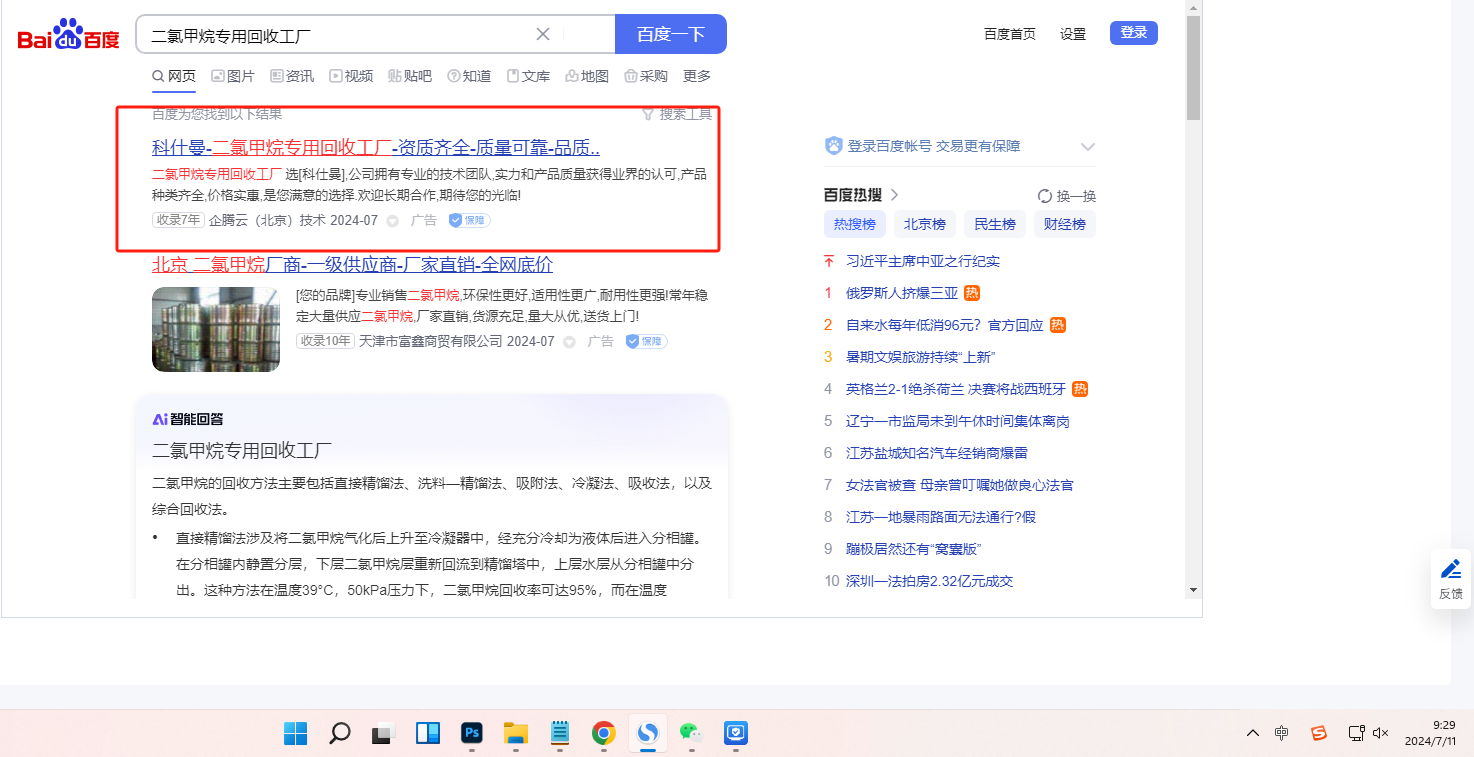Toggle the system volume mute icon
This screenshot has width=1474, height=757.
coord(1381,733)
